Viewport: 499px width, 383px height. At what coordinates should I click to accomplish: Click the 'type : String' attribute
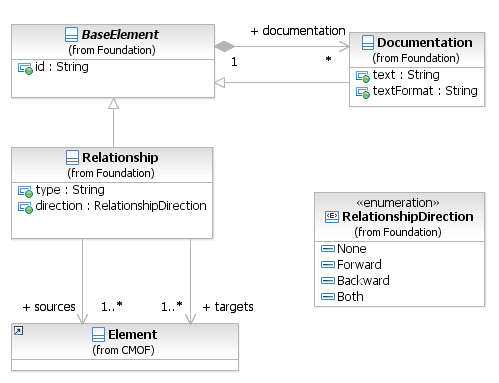coord(61,190)
